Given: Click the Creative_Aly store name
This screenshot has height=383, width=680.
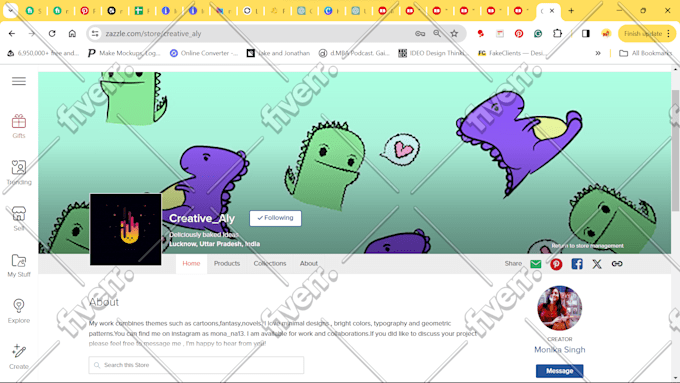Looking at the screenshot, I should pos(202,218).
